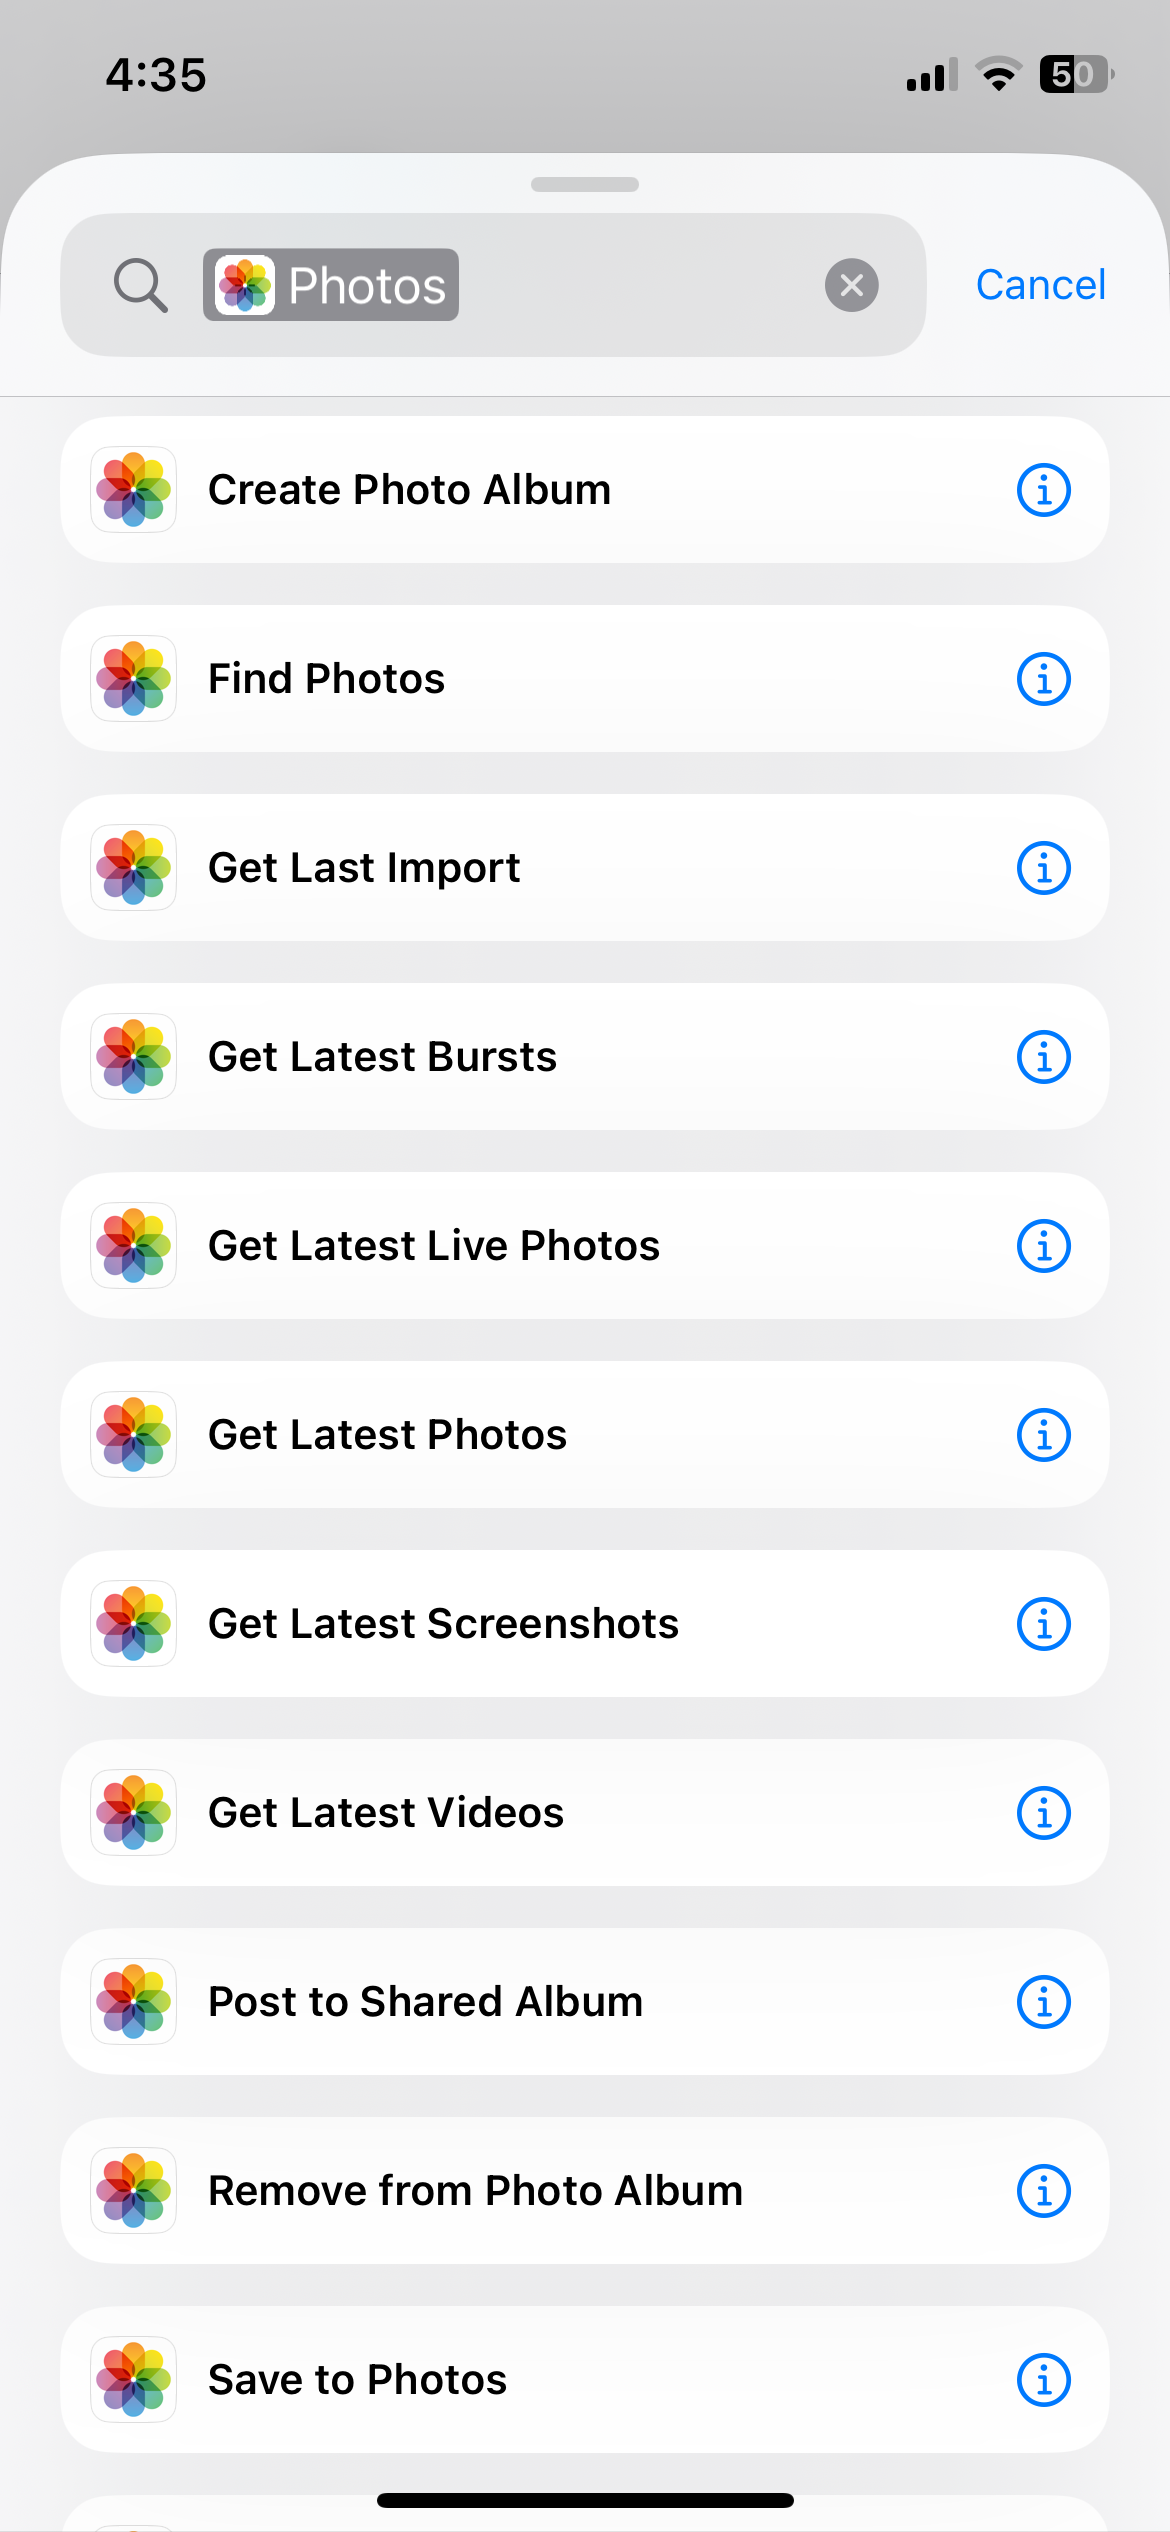Image resolution: width=1170 pixels, height=2532 pixels.
Task: Tap the sheet grabber handle at top
Action: (x=585, y=184)
